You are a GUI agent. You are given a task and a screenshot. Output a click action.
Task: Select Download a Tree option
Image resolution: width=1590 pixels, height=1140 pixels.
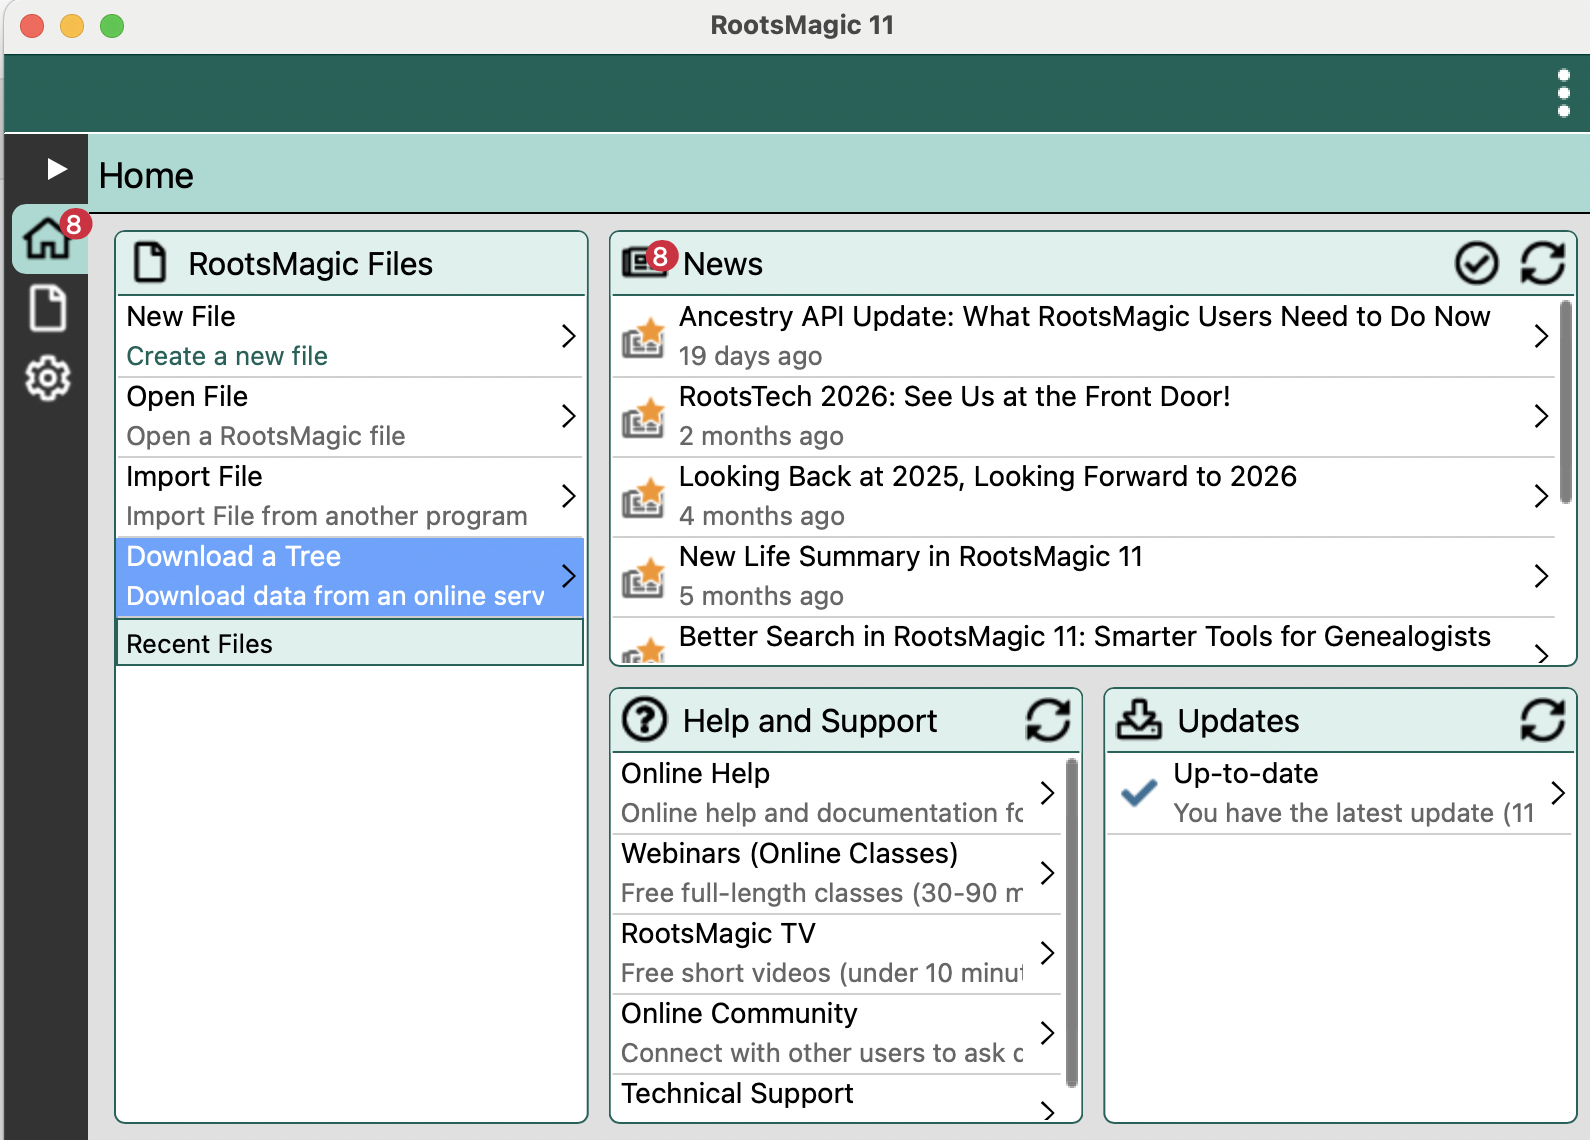pyautogui.click(x=350, y=576)
